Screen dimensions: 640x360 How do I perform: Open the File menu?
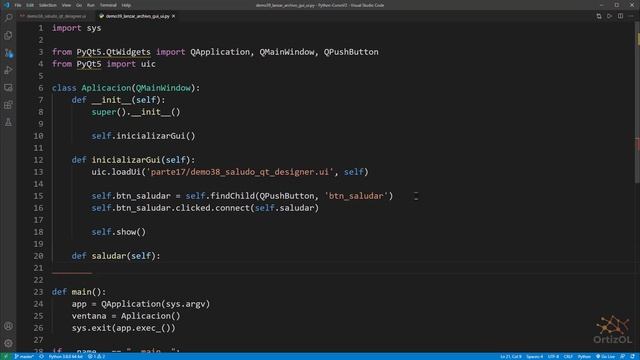coord(18,5)
